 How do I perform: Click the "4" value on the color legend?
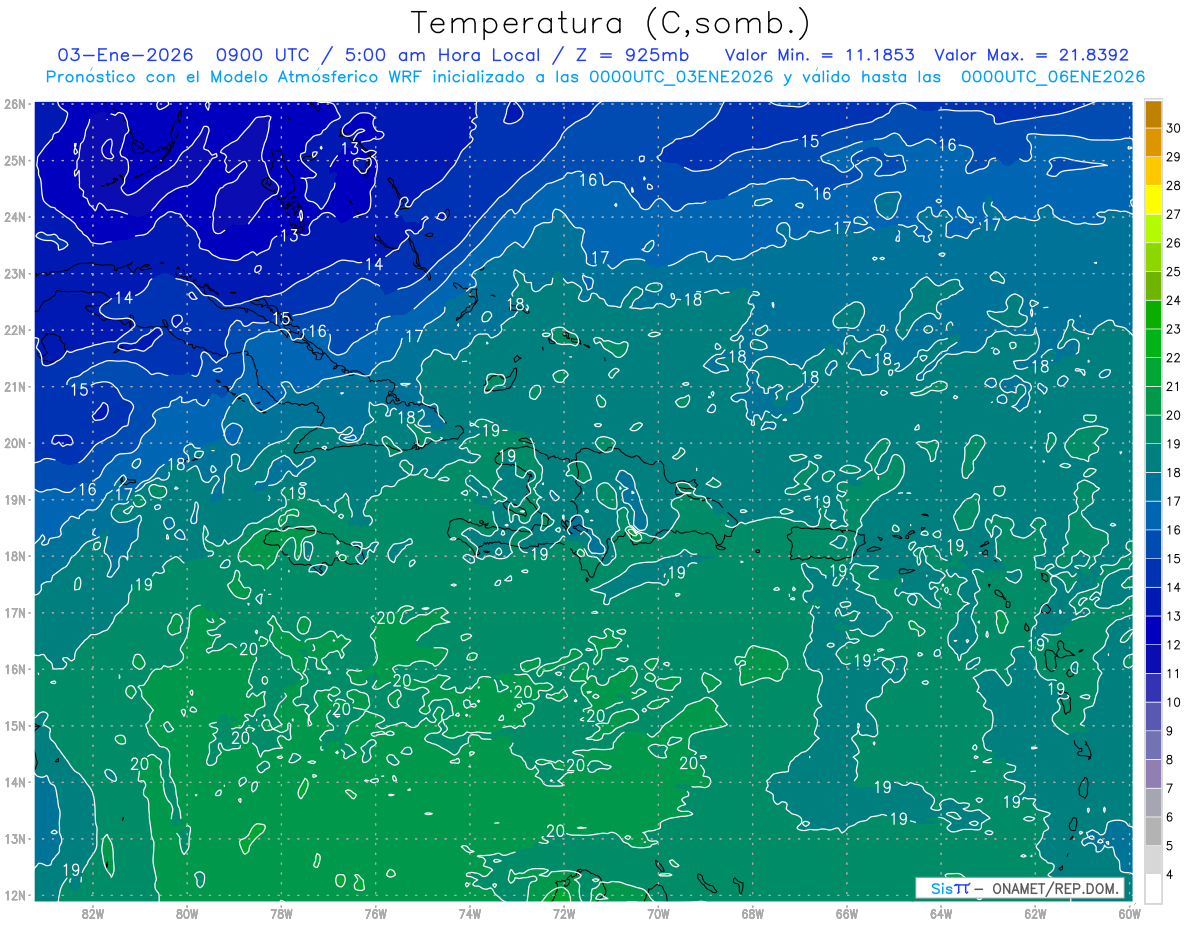[1171, 875]
